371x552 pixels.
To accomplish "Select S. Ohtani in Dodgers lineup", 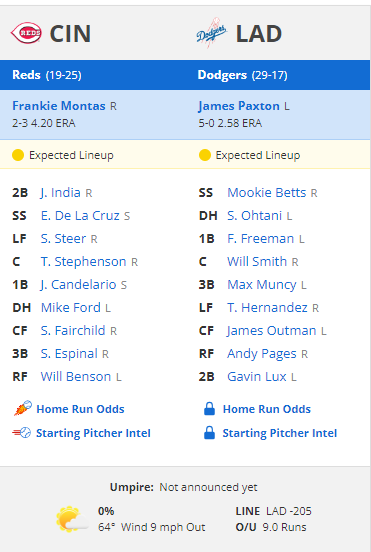I will (254, 215).
